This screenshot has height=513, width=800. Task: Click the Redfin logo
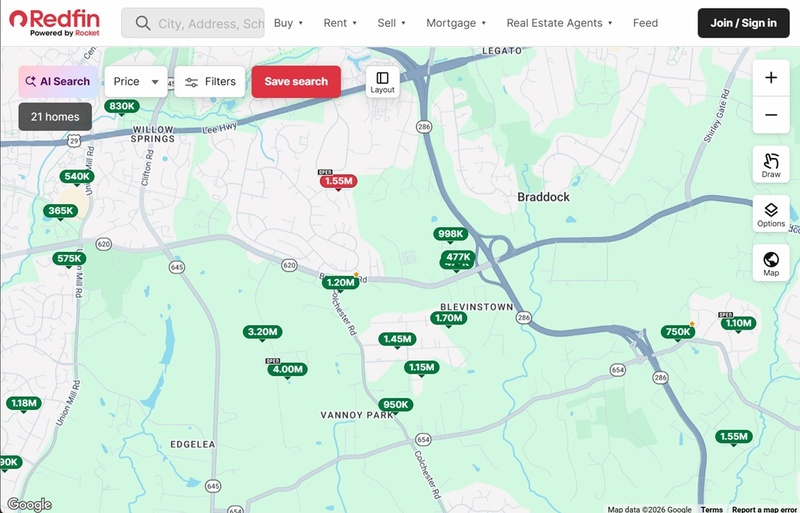(x=54, y=22)
